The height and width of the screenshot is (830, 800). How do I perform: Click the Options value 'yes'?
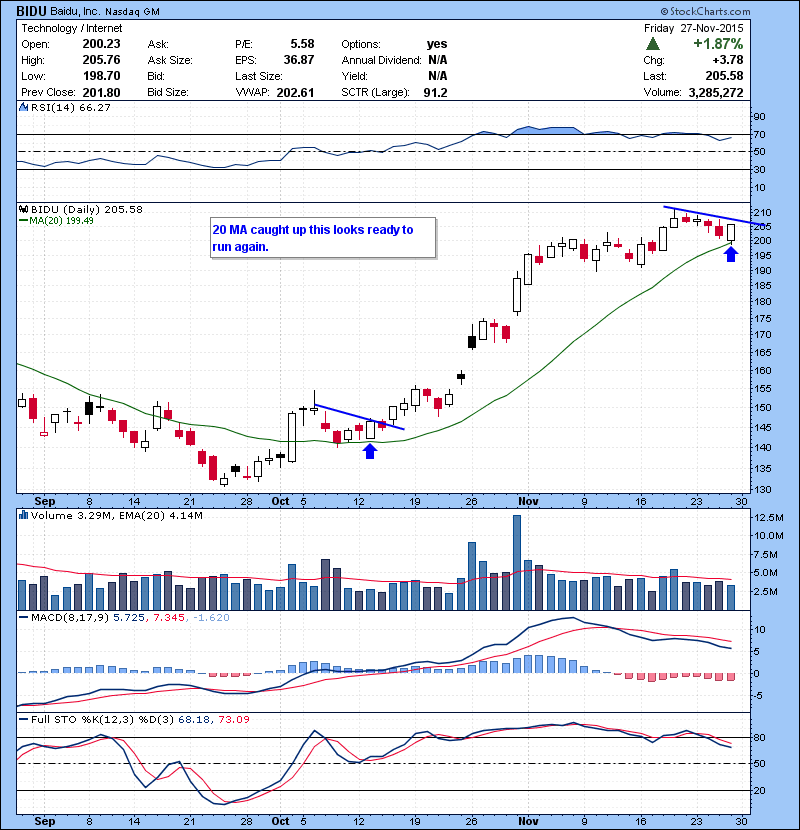[x=437, y=44]
